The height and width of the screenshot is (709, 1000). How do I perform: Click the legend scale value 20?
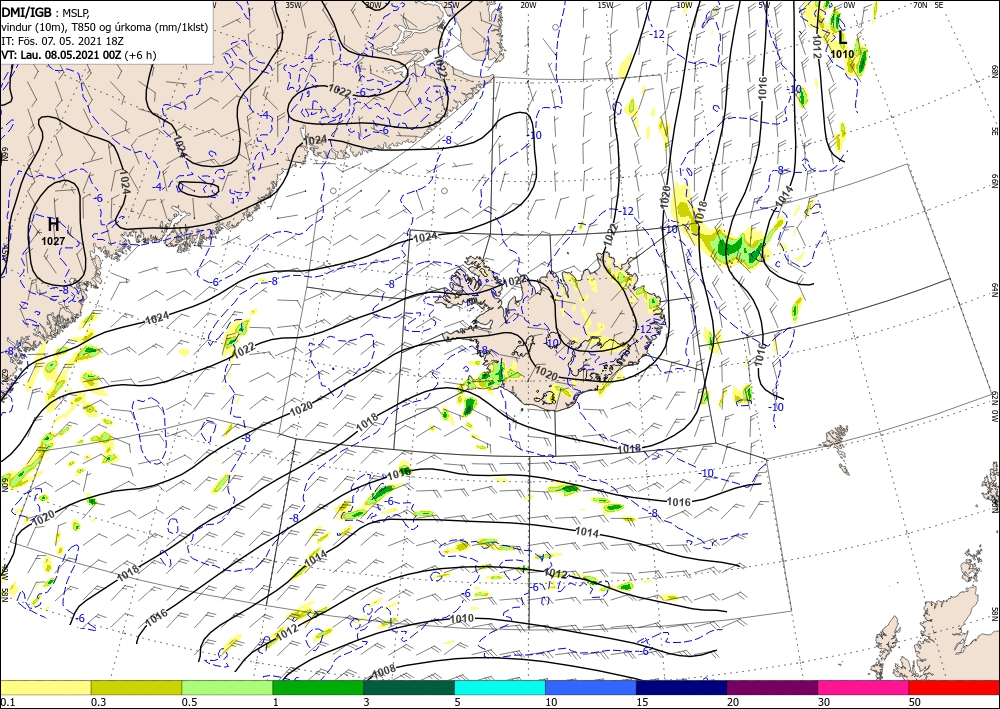click(733, 702)
